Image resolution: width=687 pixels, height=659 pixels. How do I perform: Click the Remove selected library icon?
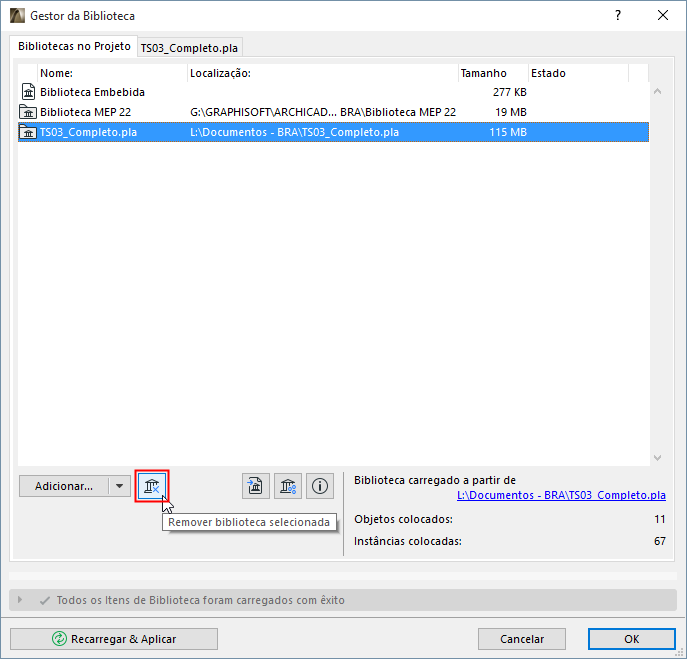[x=152, y=486]
